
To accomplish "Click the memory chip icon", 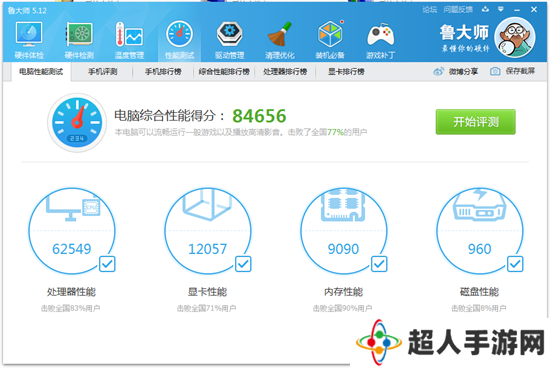I will click(x=343, y=205).
